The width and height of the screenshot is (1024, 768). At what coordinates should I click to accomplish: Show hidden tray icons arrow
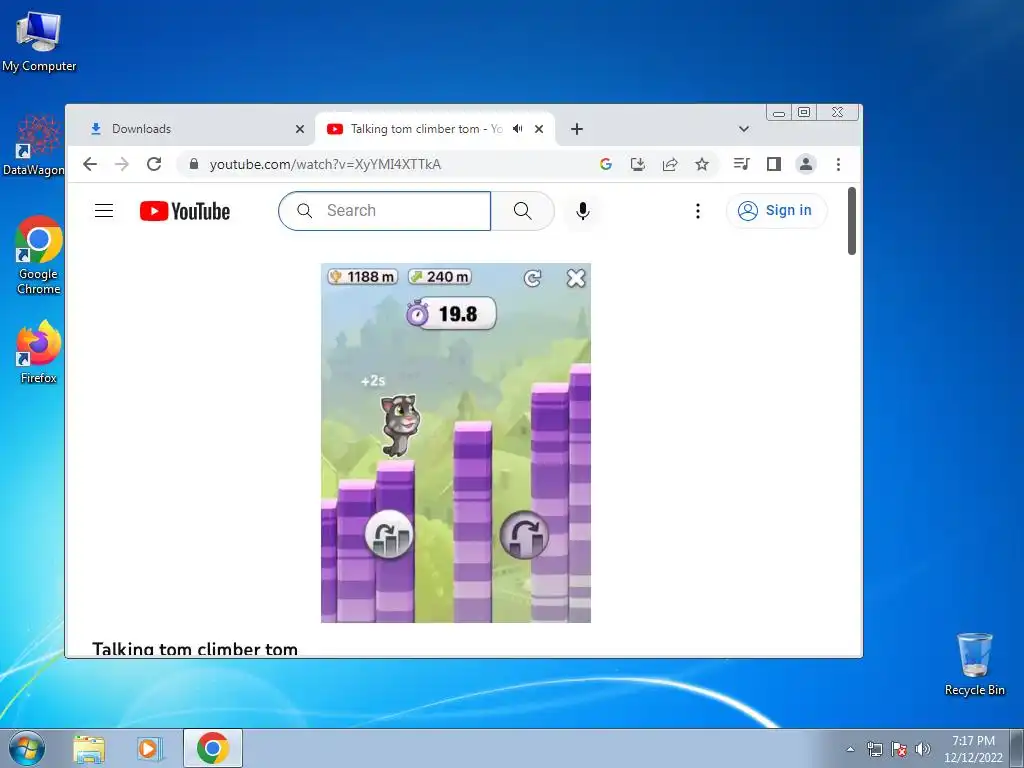(850, 749)
